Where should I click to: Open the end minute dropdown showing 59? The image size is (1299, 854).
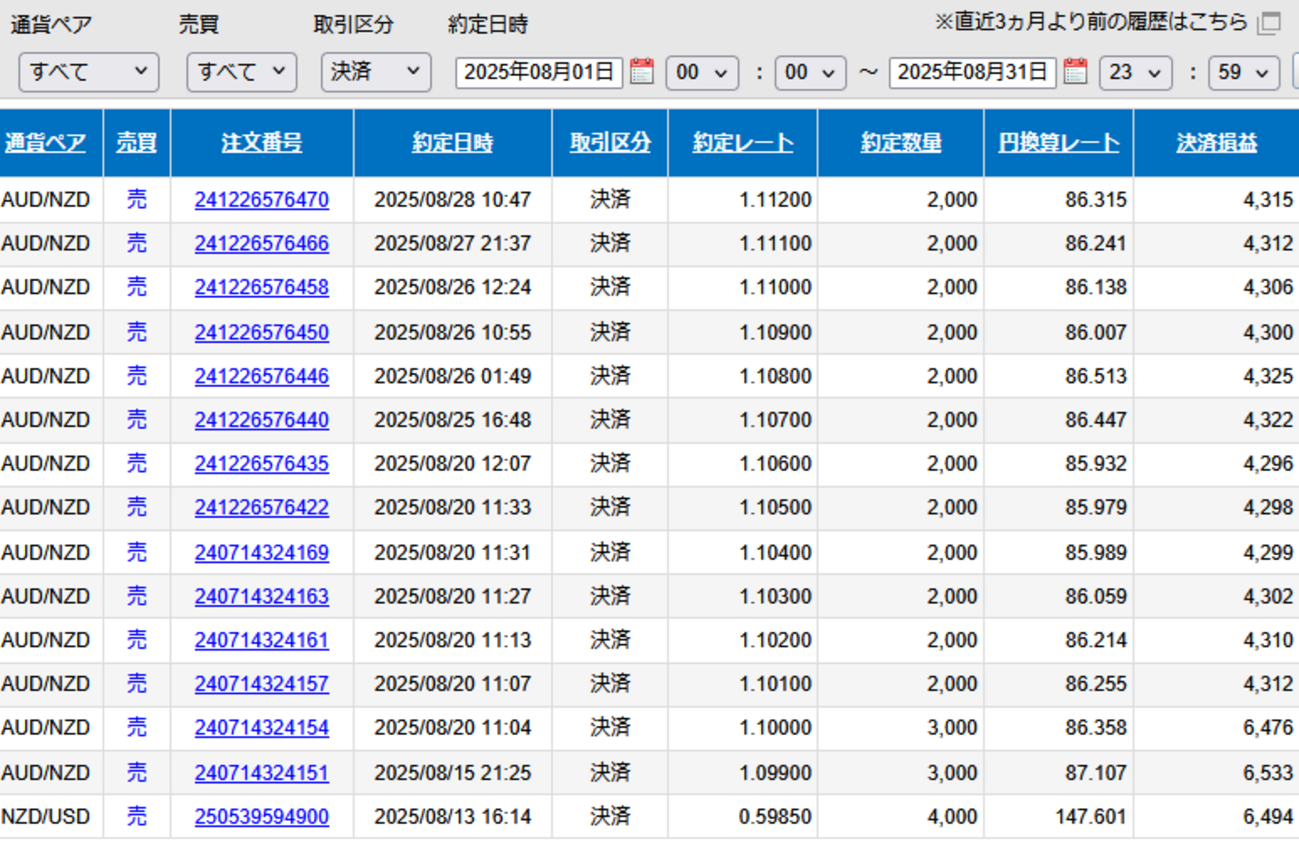pyautogui.click(x=1244, y=73)
